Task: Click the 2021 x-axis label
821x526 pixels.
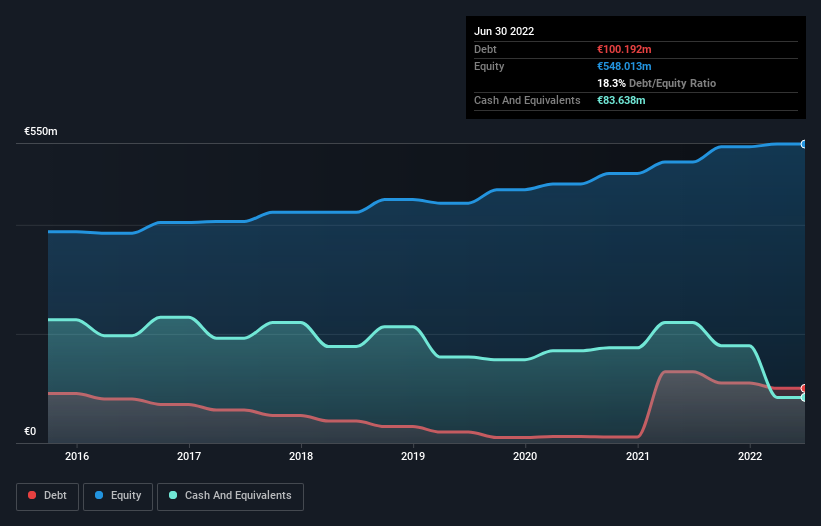Action: pyautogui.click(x=638, y=456)
